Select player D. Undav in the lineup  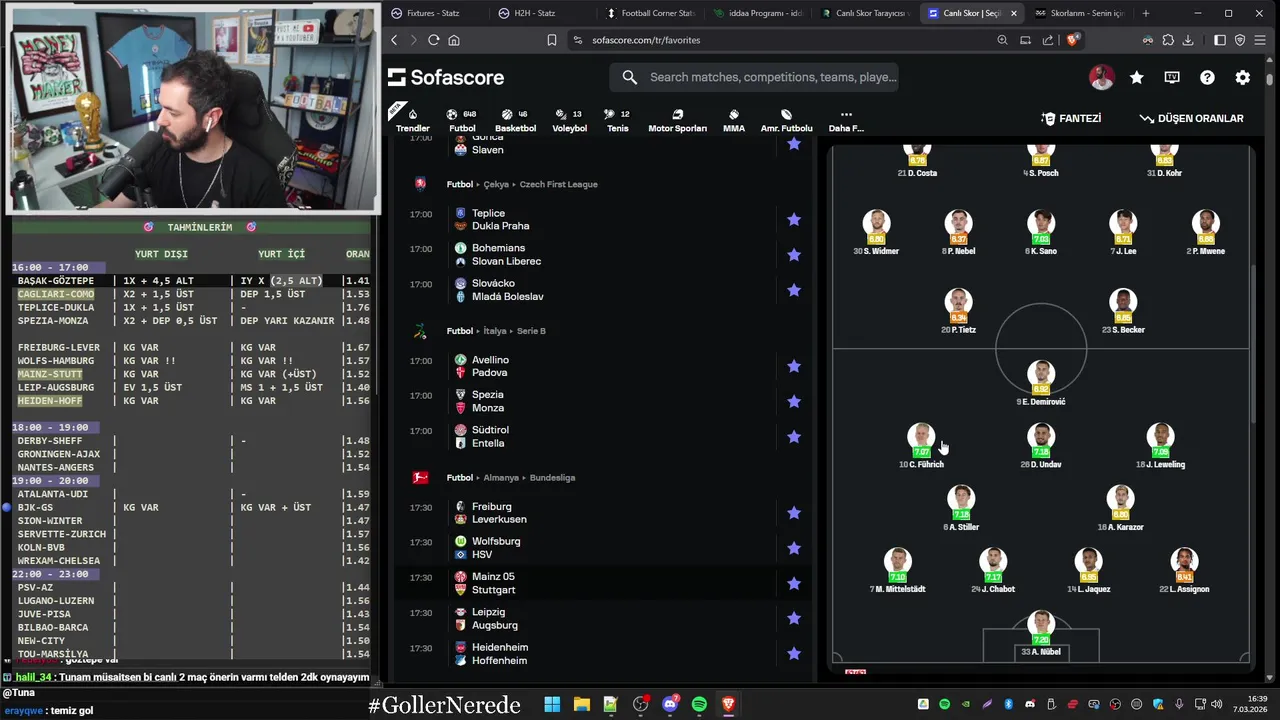coord(1041,446)
